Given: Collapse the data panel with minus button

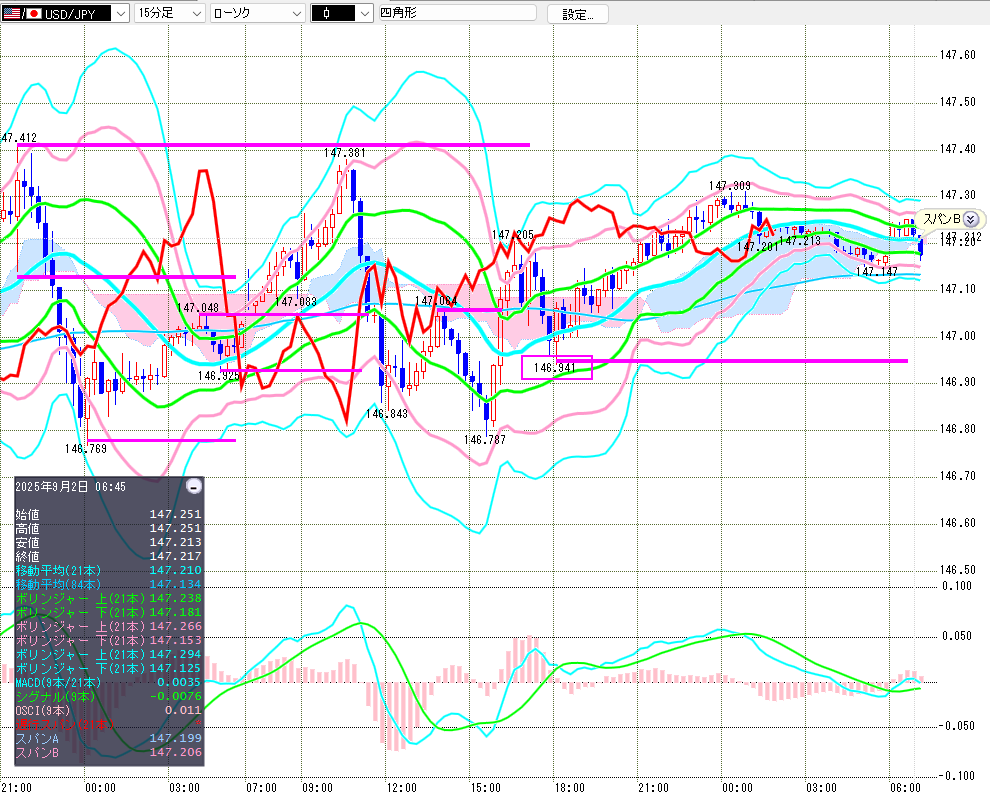Looking at the screenshot, I should [x=194, y=486].
